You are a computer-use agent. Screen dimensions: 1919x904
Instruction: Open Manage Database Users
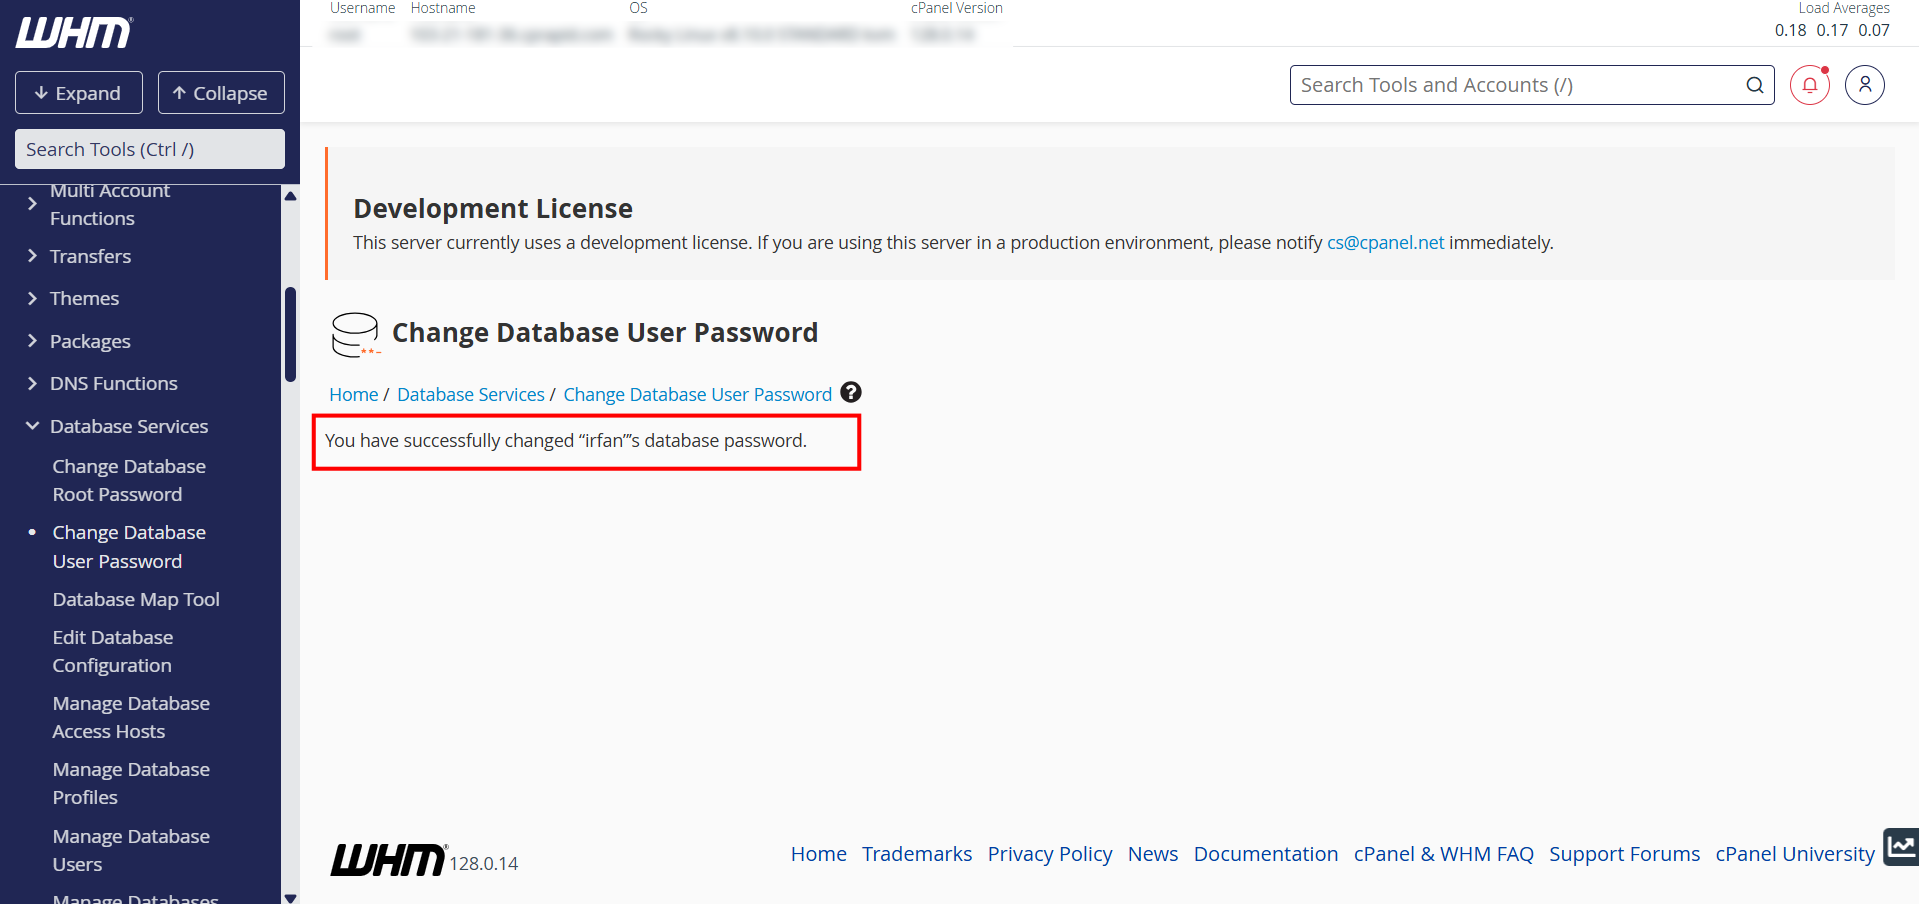[131, 850]
